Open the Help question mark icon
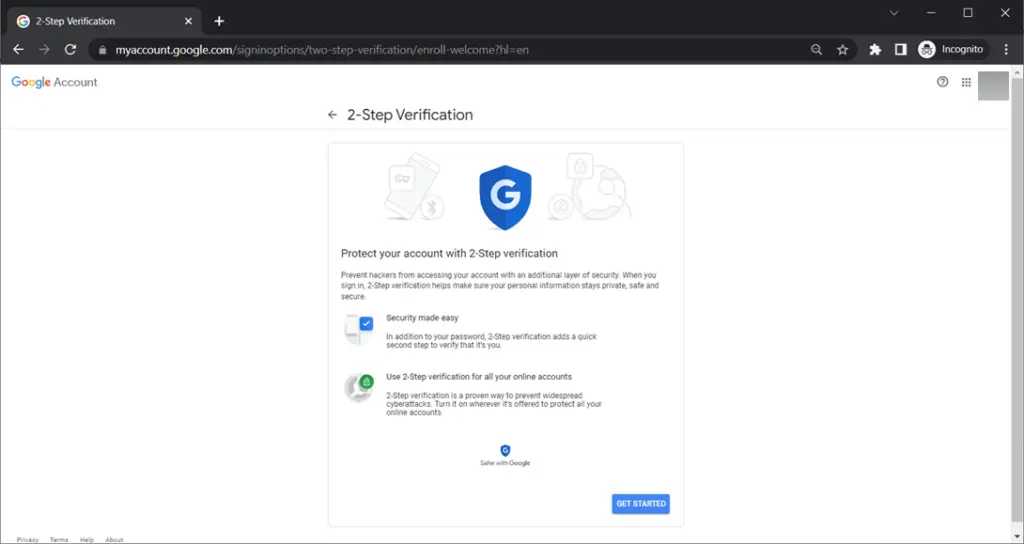Viewport: 1024px width, 544px height. [942, 82]
